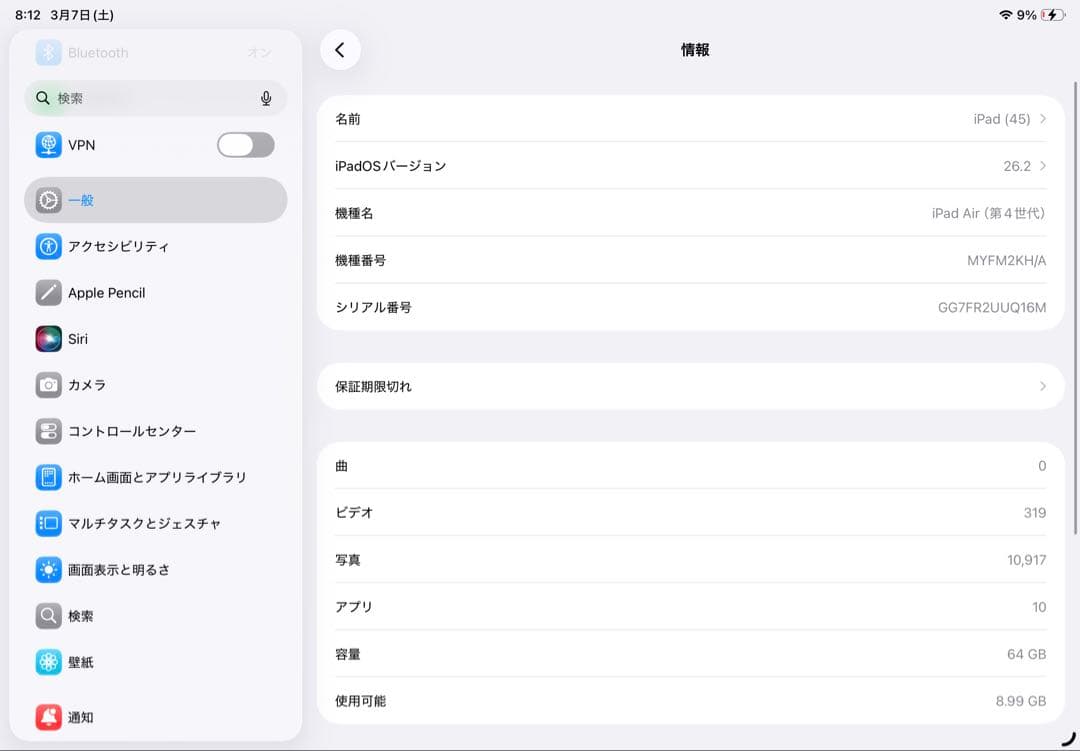
Task: Click the 曲 row label
Action: pyautogui.click(x=342, y=466)
